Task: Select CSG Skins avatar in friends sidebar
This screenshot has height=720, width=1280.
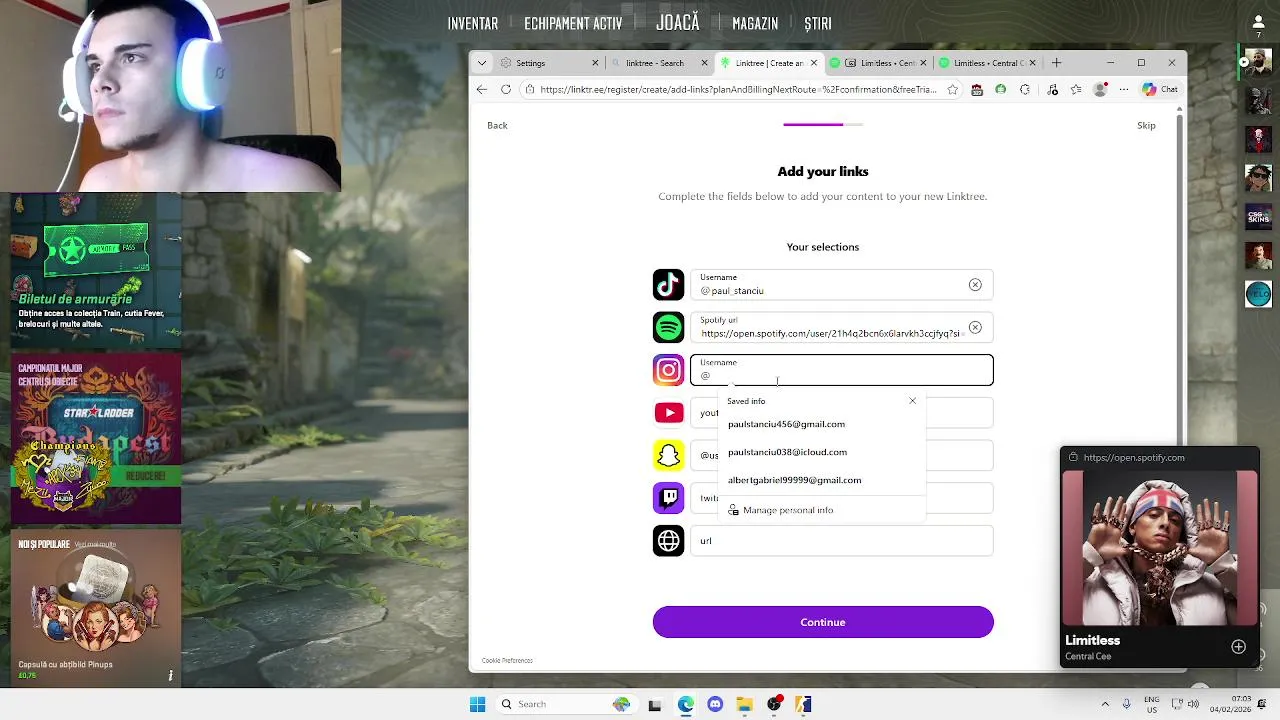Action: (x=1258, y=217)
